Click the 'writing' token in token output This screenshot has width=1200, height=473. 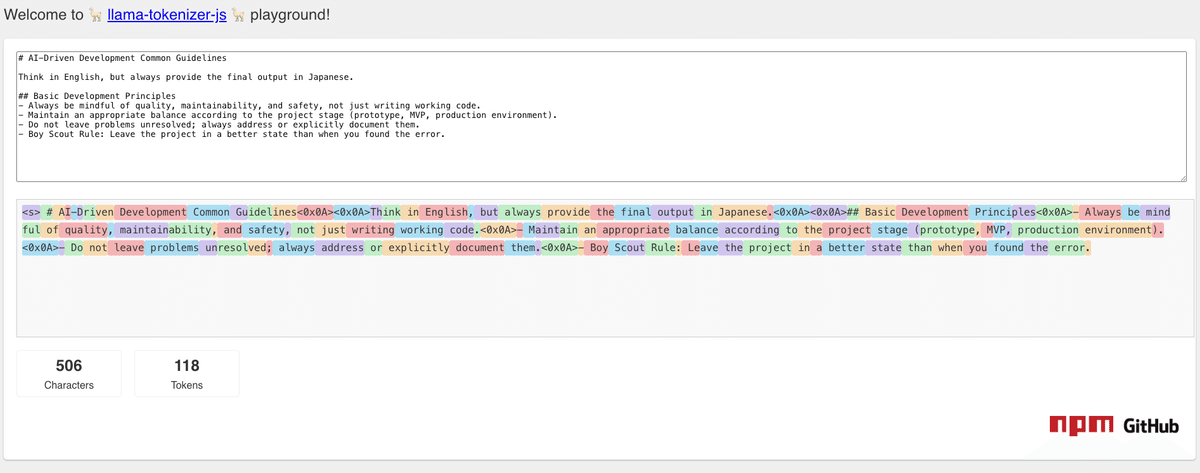tap(371, 230)
